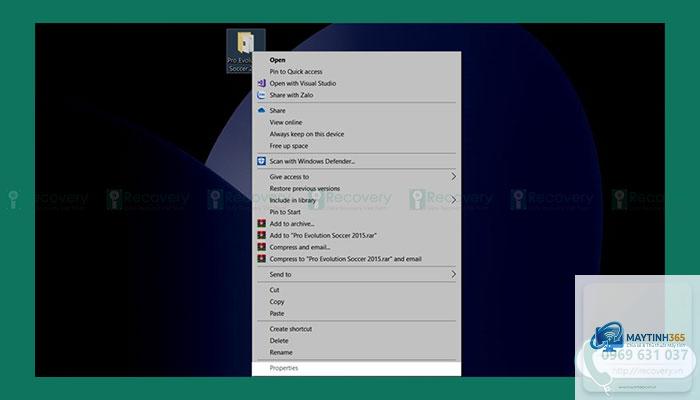
Task: Click the Zalo icon in the context menu
Action: (262, 95)
